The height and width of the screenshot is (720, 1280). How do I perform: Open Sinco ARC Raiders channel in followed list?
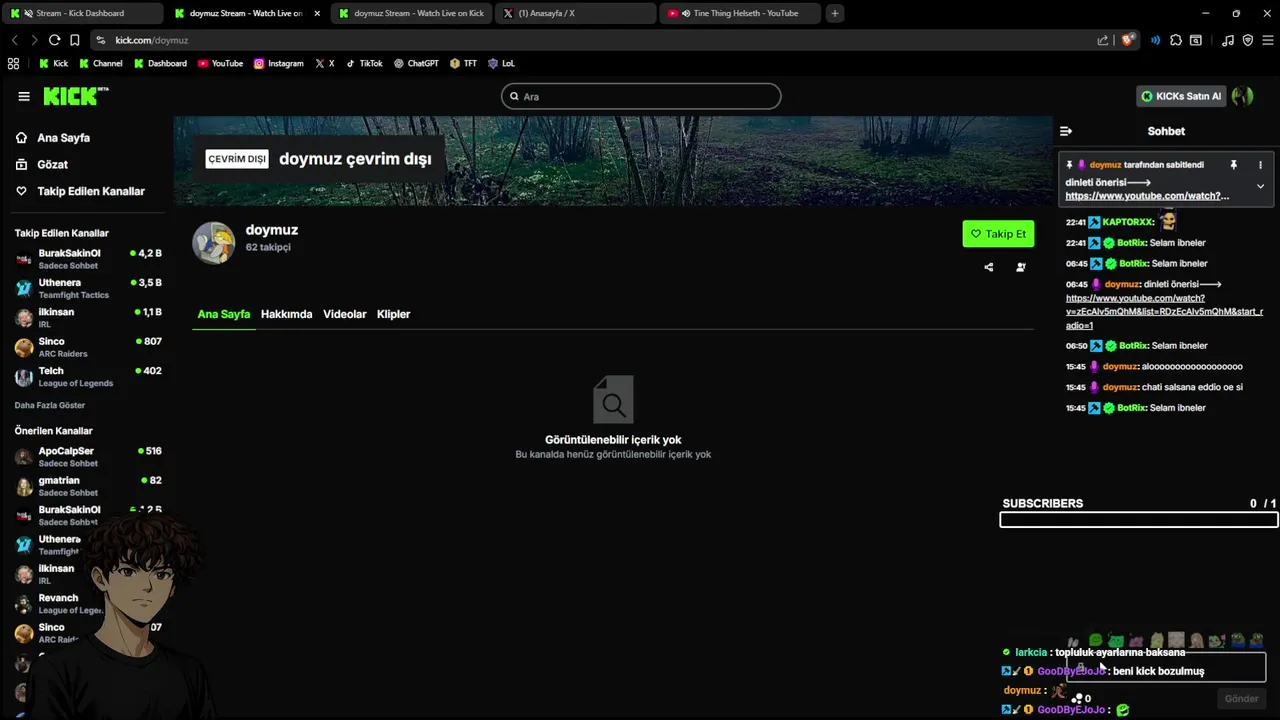coord(88,347)
